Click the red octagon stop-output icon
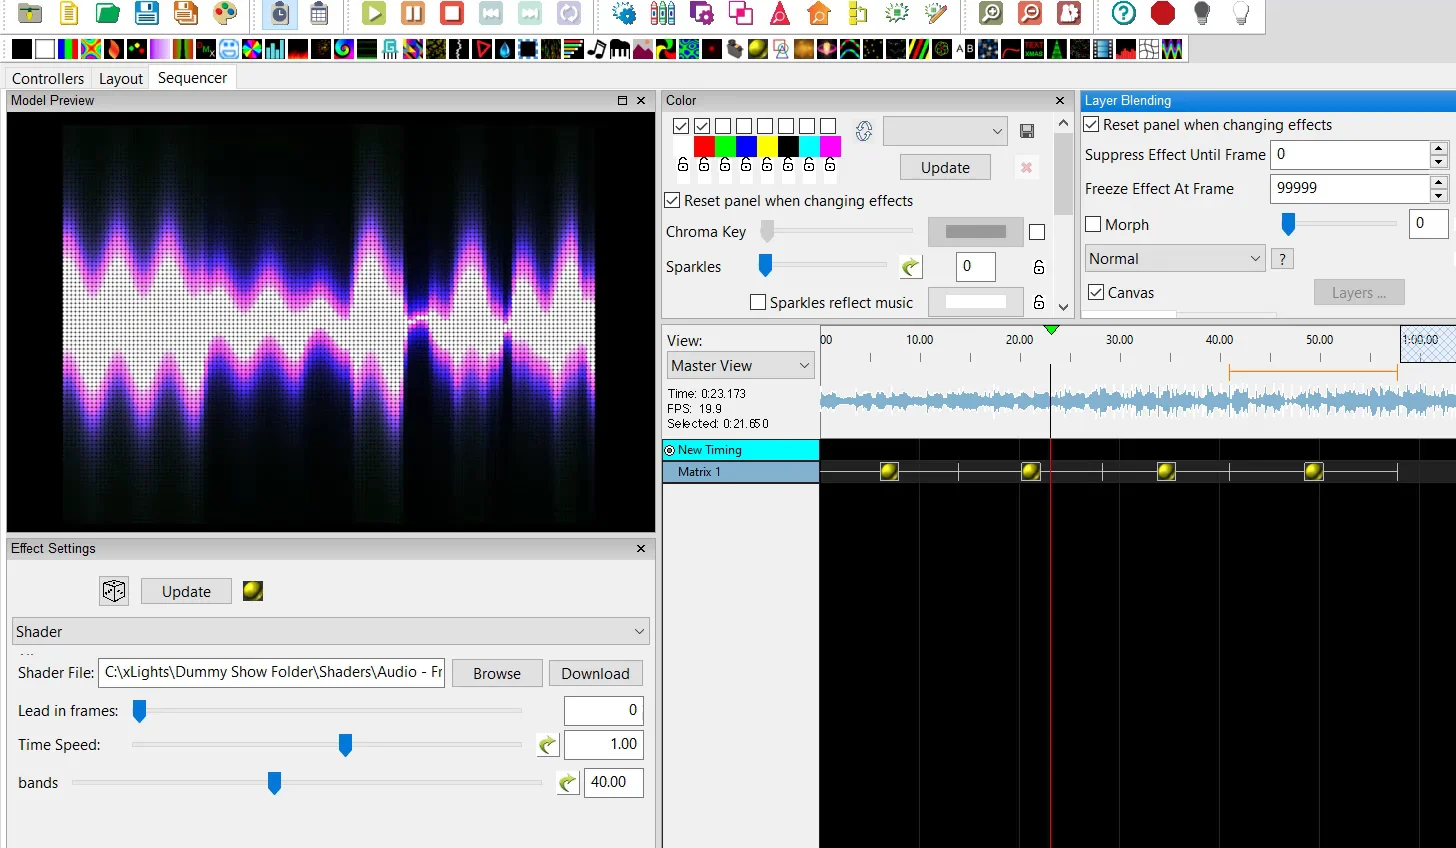This screenshot has height=848, width=1456. click(1163, 14)
